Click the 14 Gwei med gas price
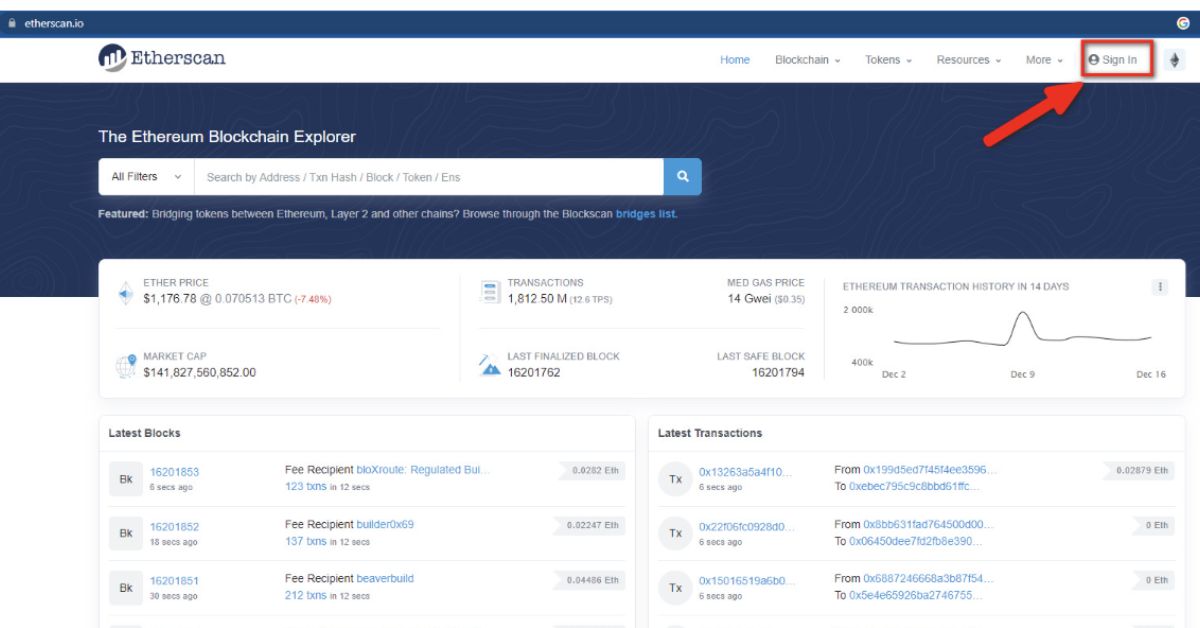This screenshot has height=628, width=1200. 750,299
